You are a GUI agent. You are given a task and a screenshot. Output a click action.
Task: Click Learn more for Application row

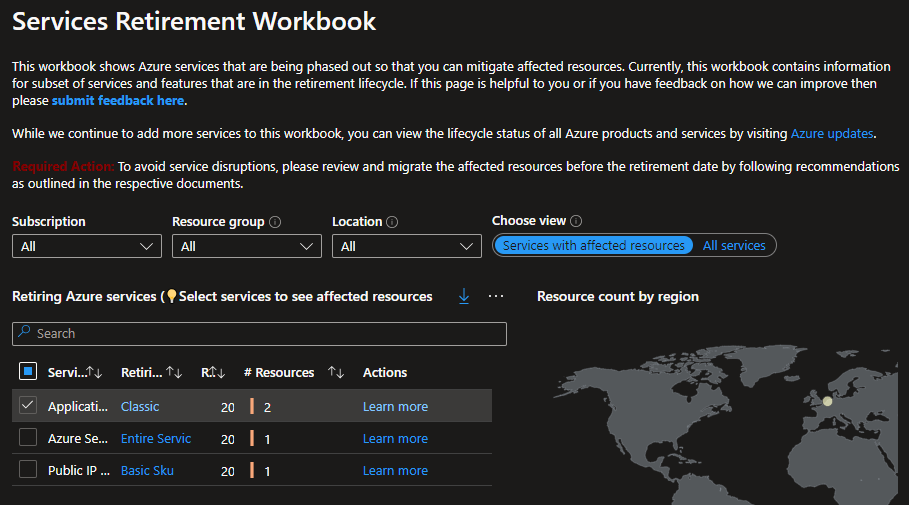click(395, 406)
